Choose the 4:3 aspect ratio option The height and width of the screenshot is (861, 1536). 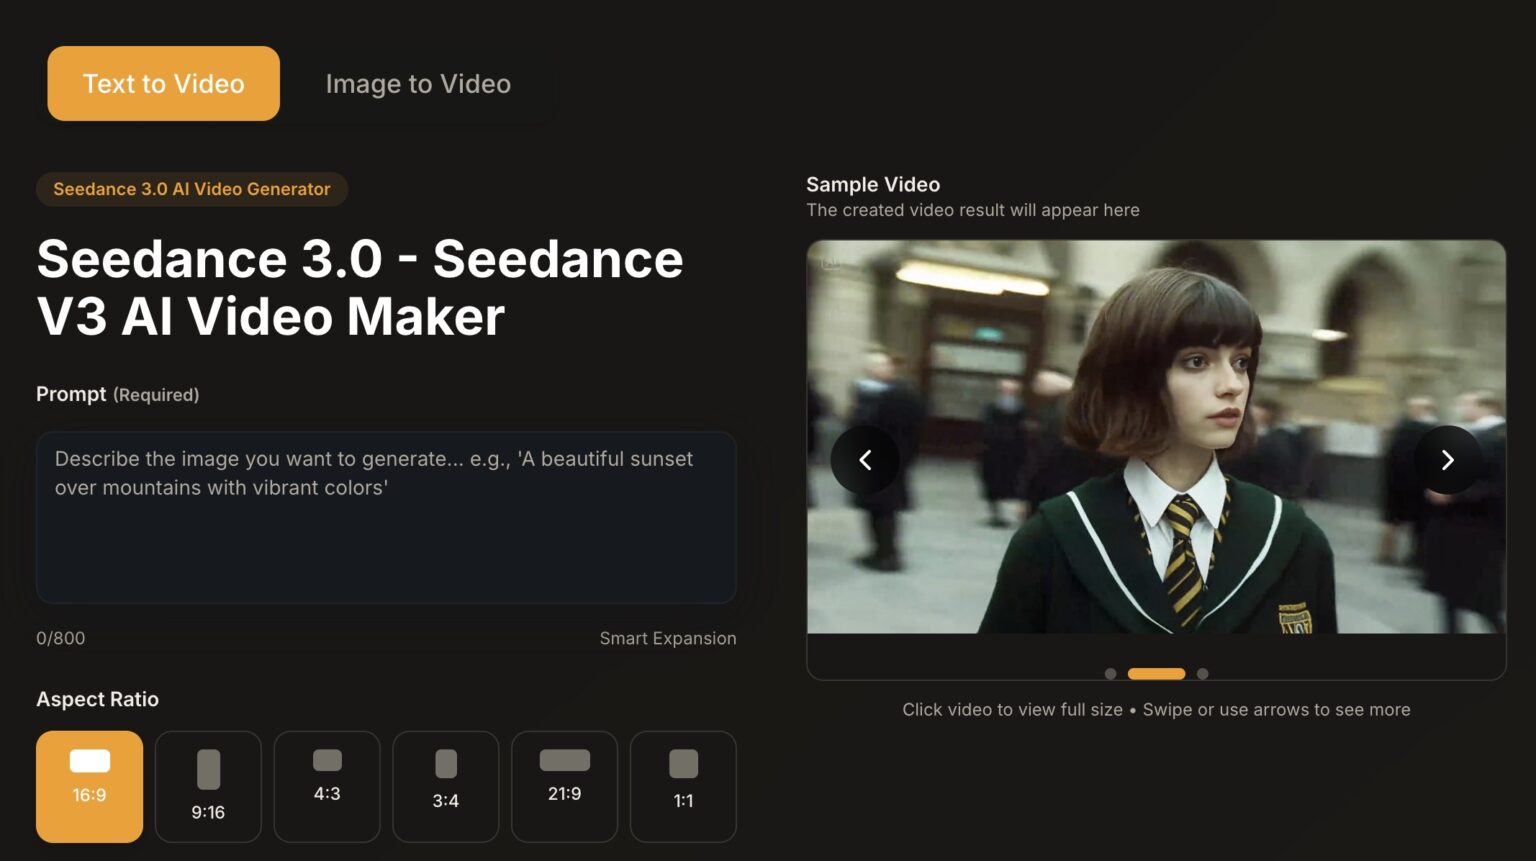327,786
